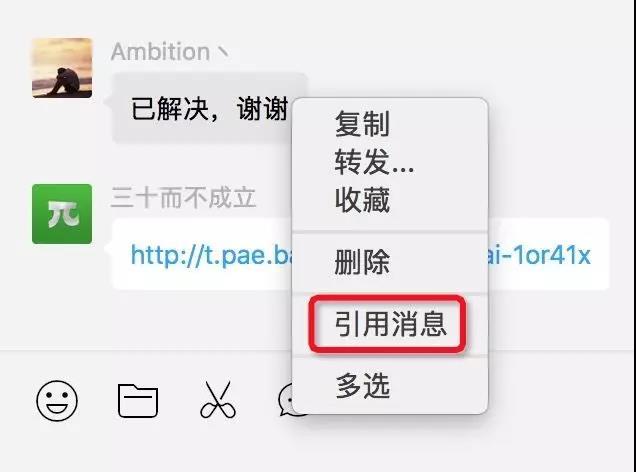Open the green π avatar of 三十而不成立
The height and width of the screenshot is (472, 636).
(x=62, y=214)
